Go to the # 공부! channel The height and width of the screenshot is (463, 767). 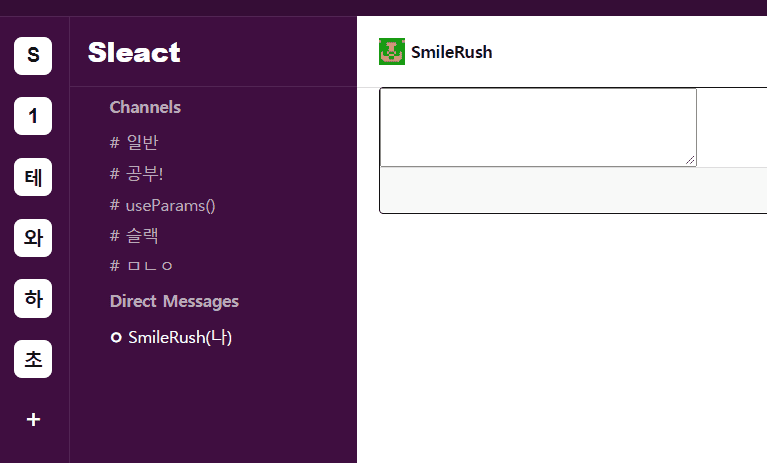137,174
